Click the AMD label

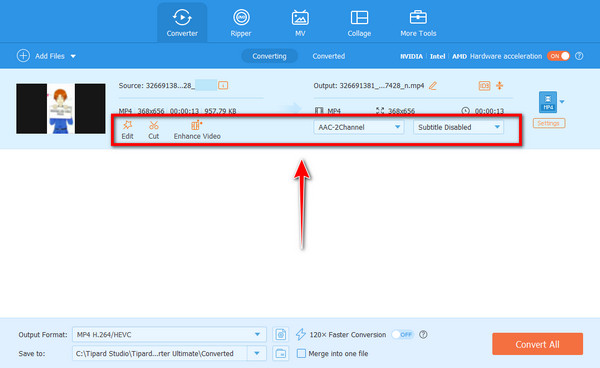[459, 56]
